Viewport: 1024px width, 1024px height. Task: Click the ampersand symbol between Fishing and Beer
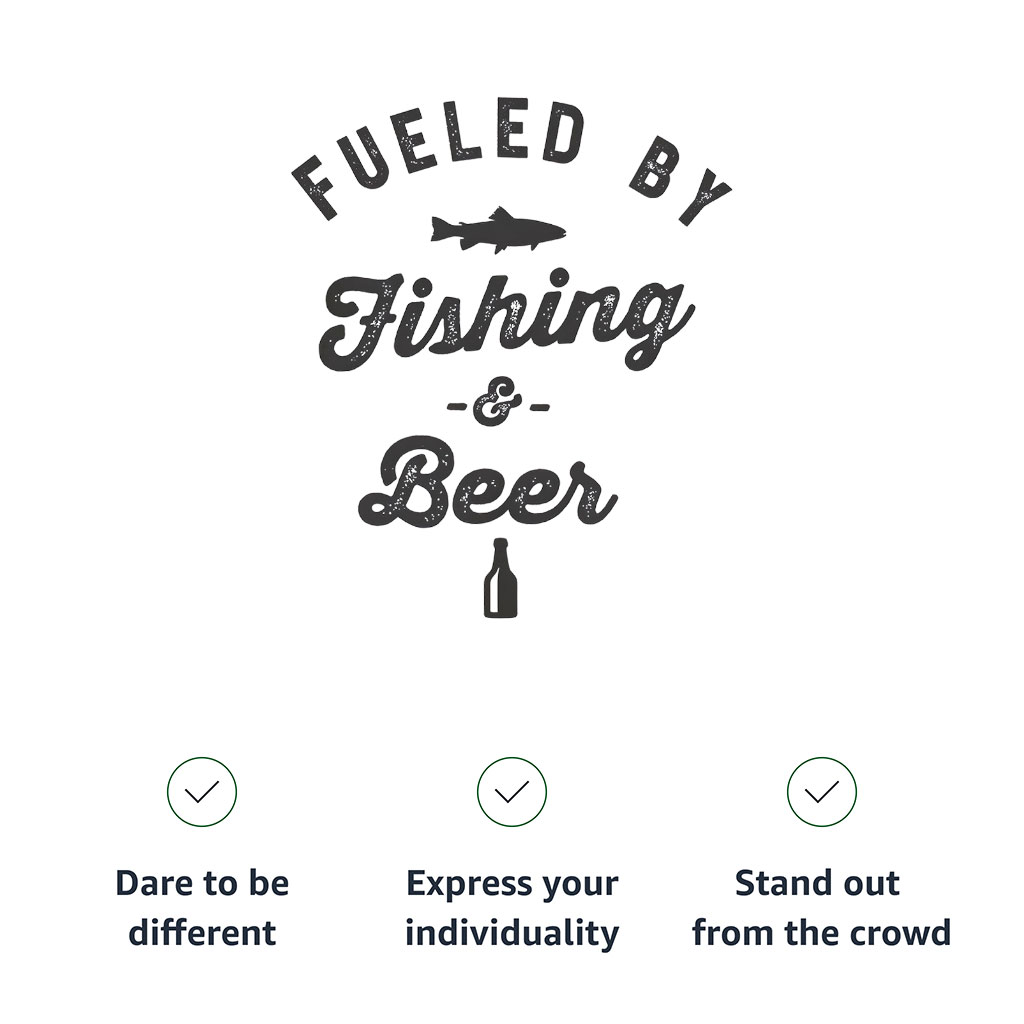(x=497, y=407)
